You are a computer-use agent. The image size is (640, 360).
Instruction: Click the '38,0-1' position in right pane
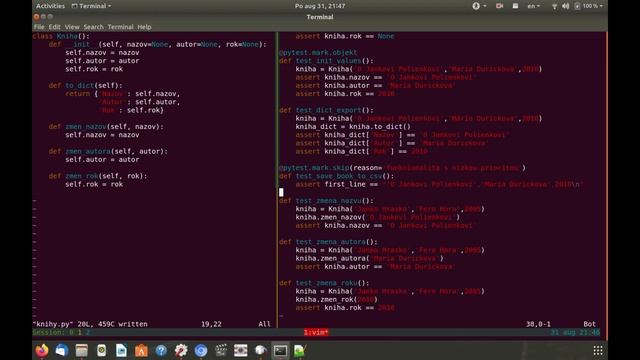[x=538, y=324]
